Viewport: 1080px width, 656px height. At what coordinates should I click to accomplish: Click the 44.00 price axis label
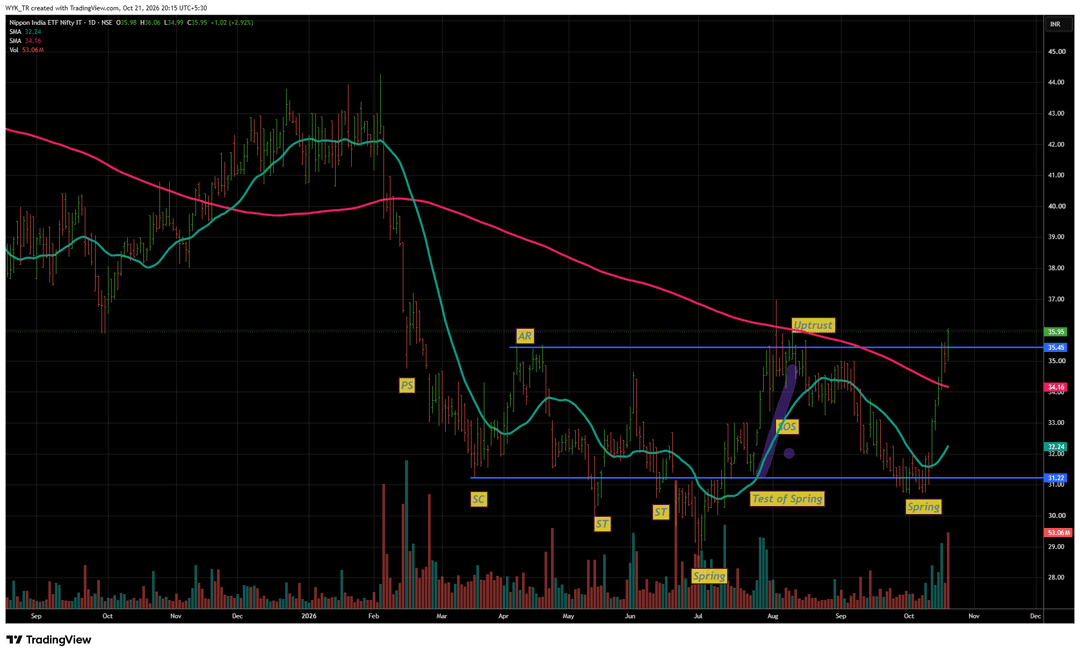pyautogui.click(x=1056, y=83)
